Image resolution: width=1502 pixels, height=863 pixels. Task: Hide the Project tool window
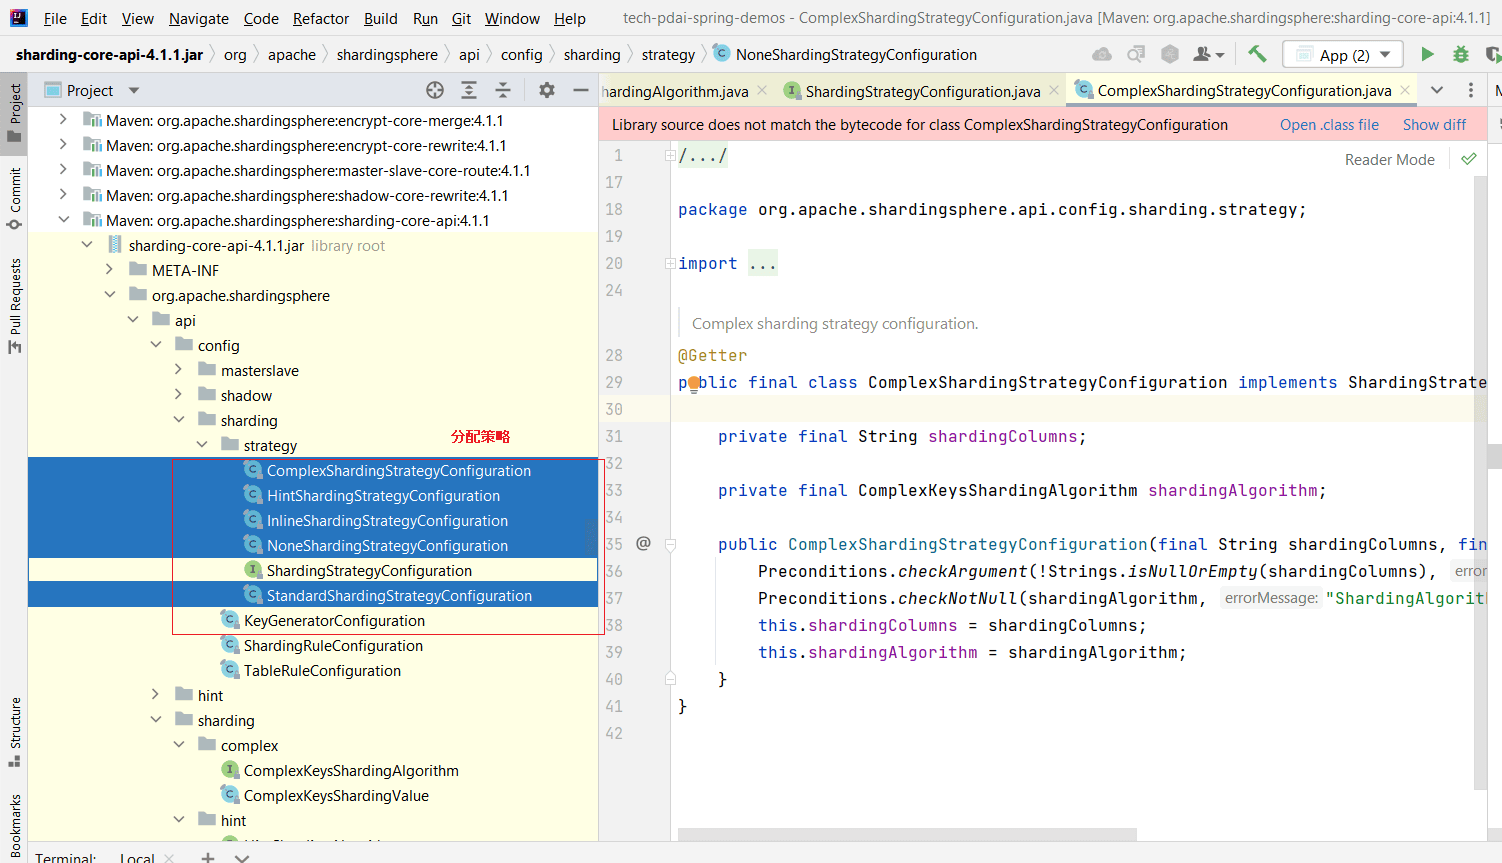[581, 91]
